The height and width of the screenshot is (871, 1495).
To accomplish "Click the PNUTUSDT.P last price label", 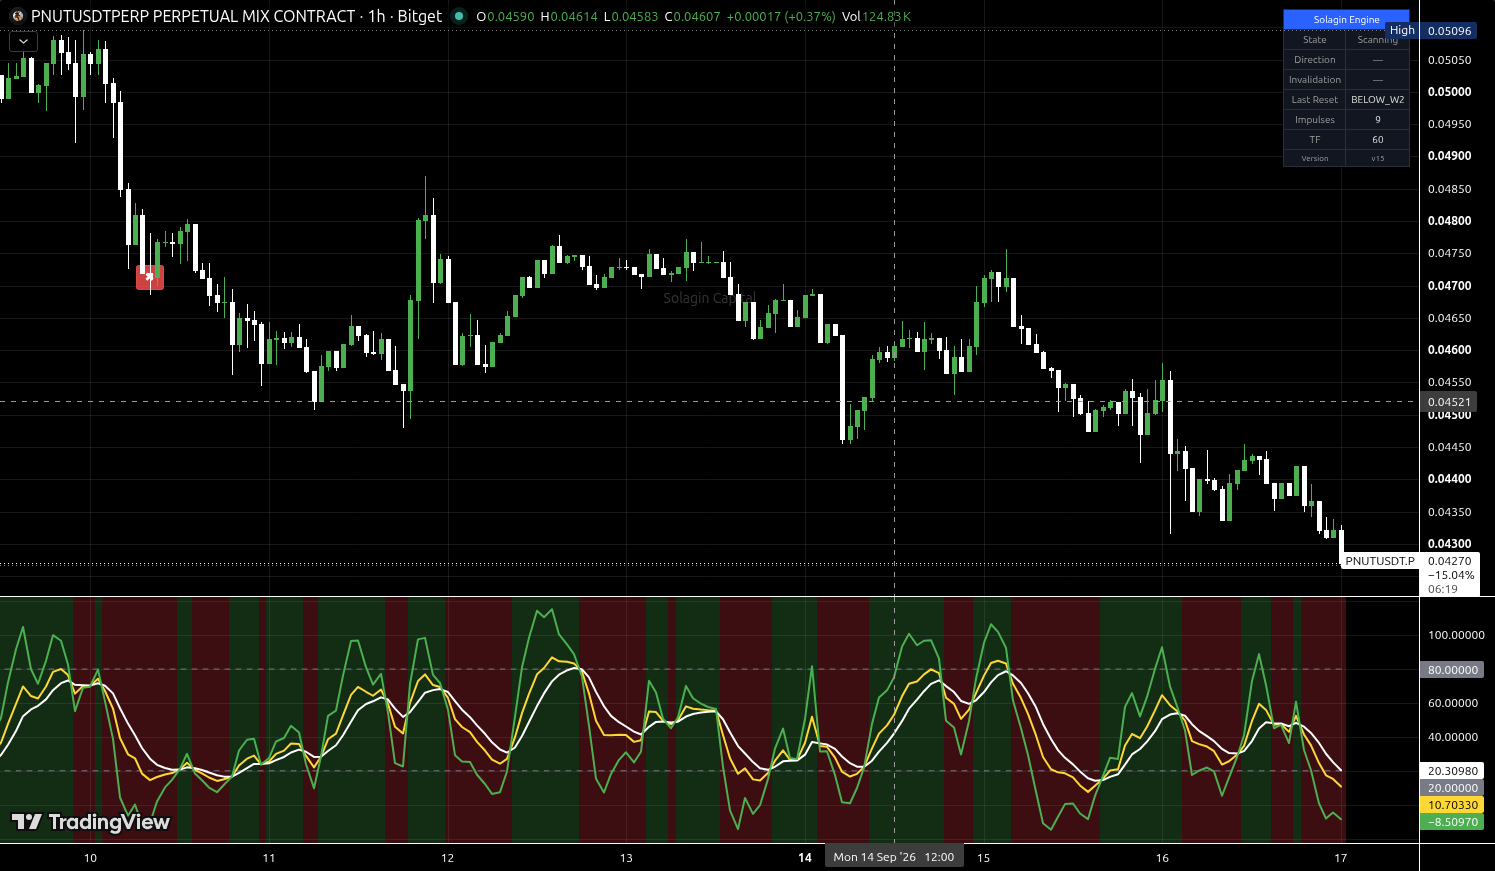I will tap(1380, 561).
